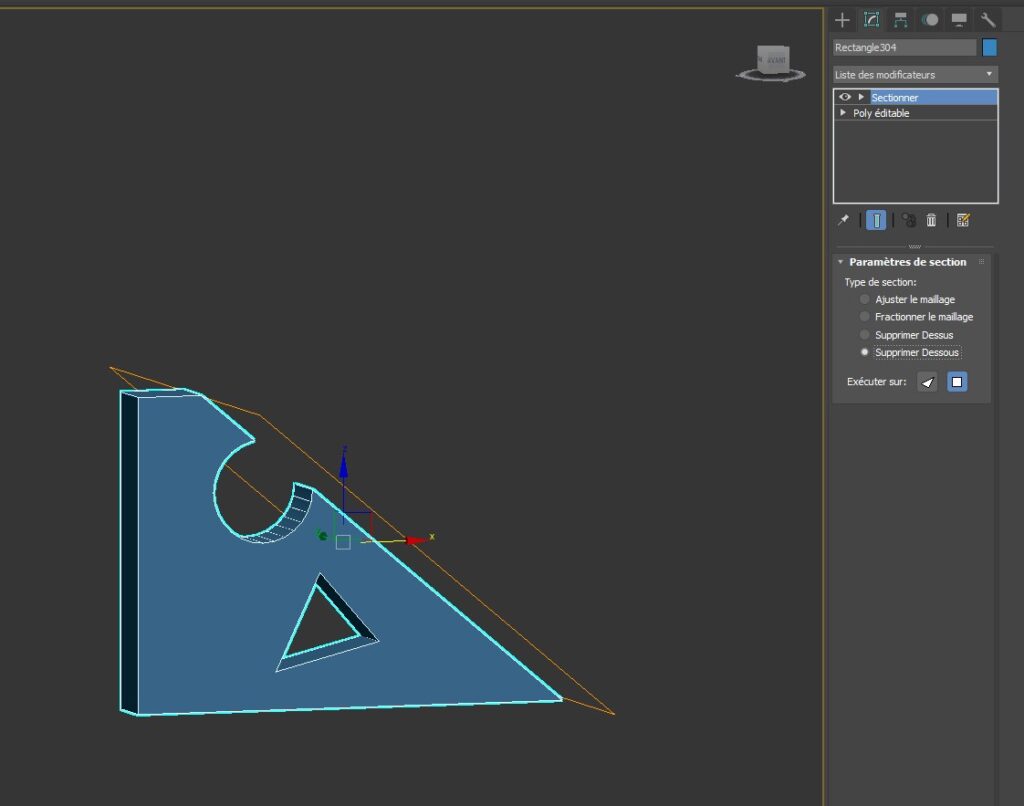Select Ajuster le maillage option
This screenshot has height=806, width=1024.
[x=865, y=299]
